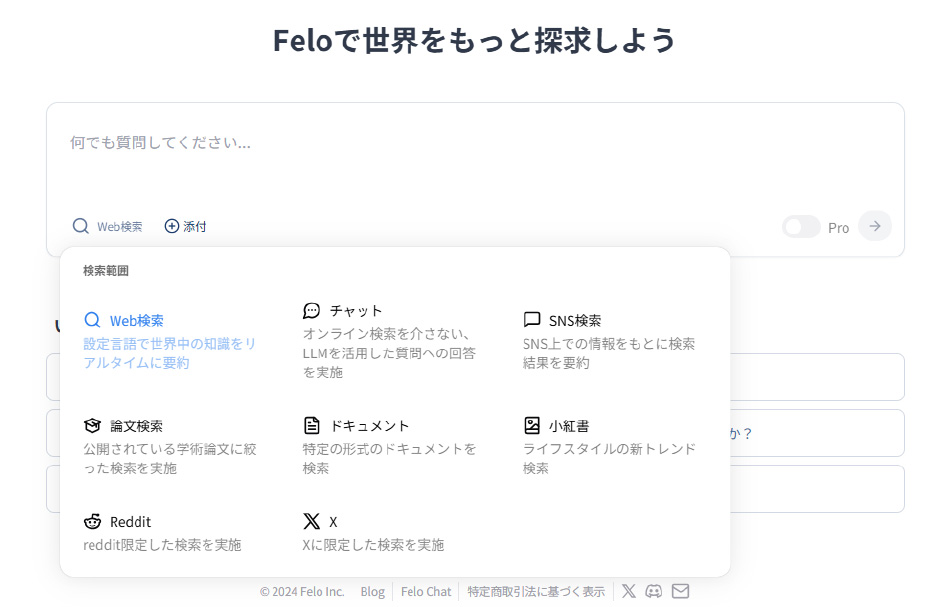This screenshot has height=607, width=936.
Task: Choose Web検索 from search scope menu
Action: 170,340
